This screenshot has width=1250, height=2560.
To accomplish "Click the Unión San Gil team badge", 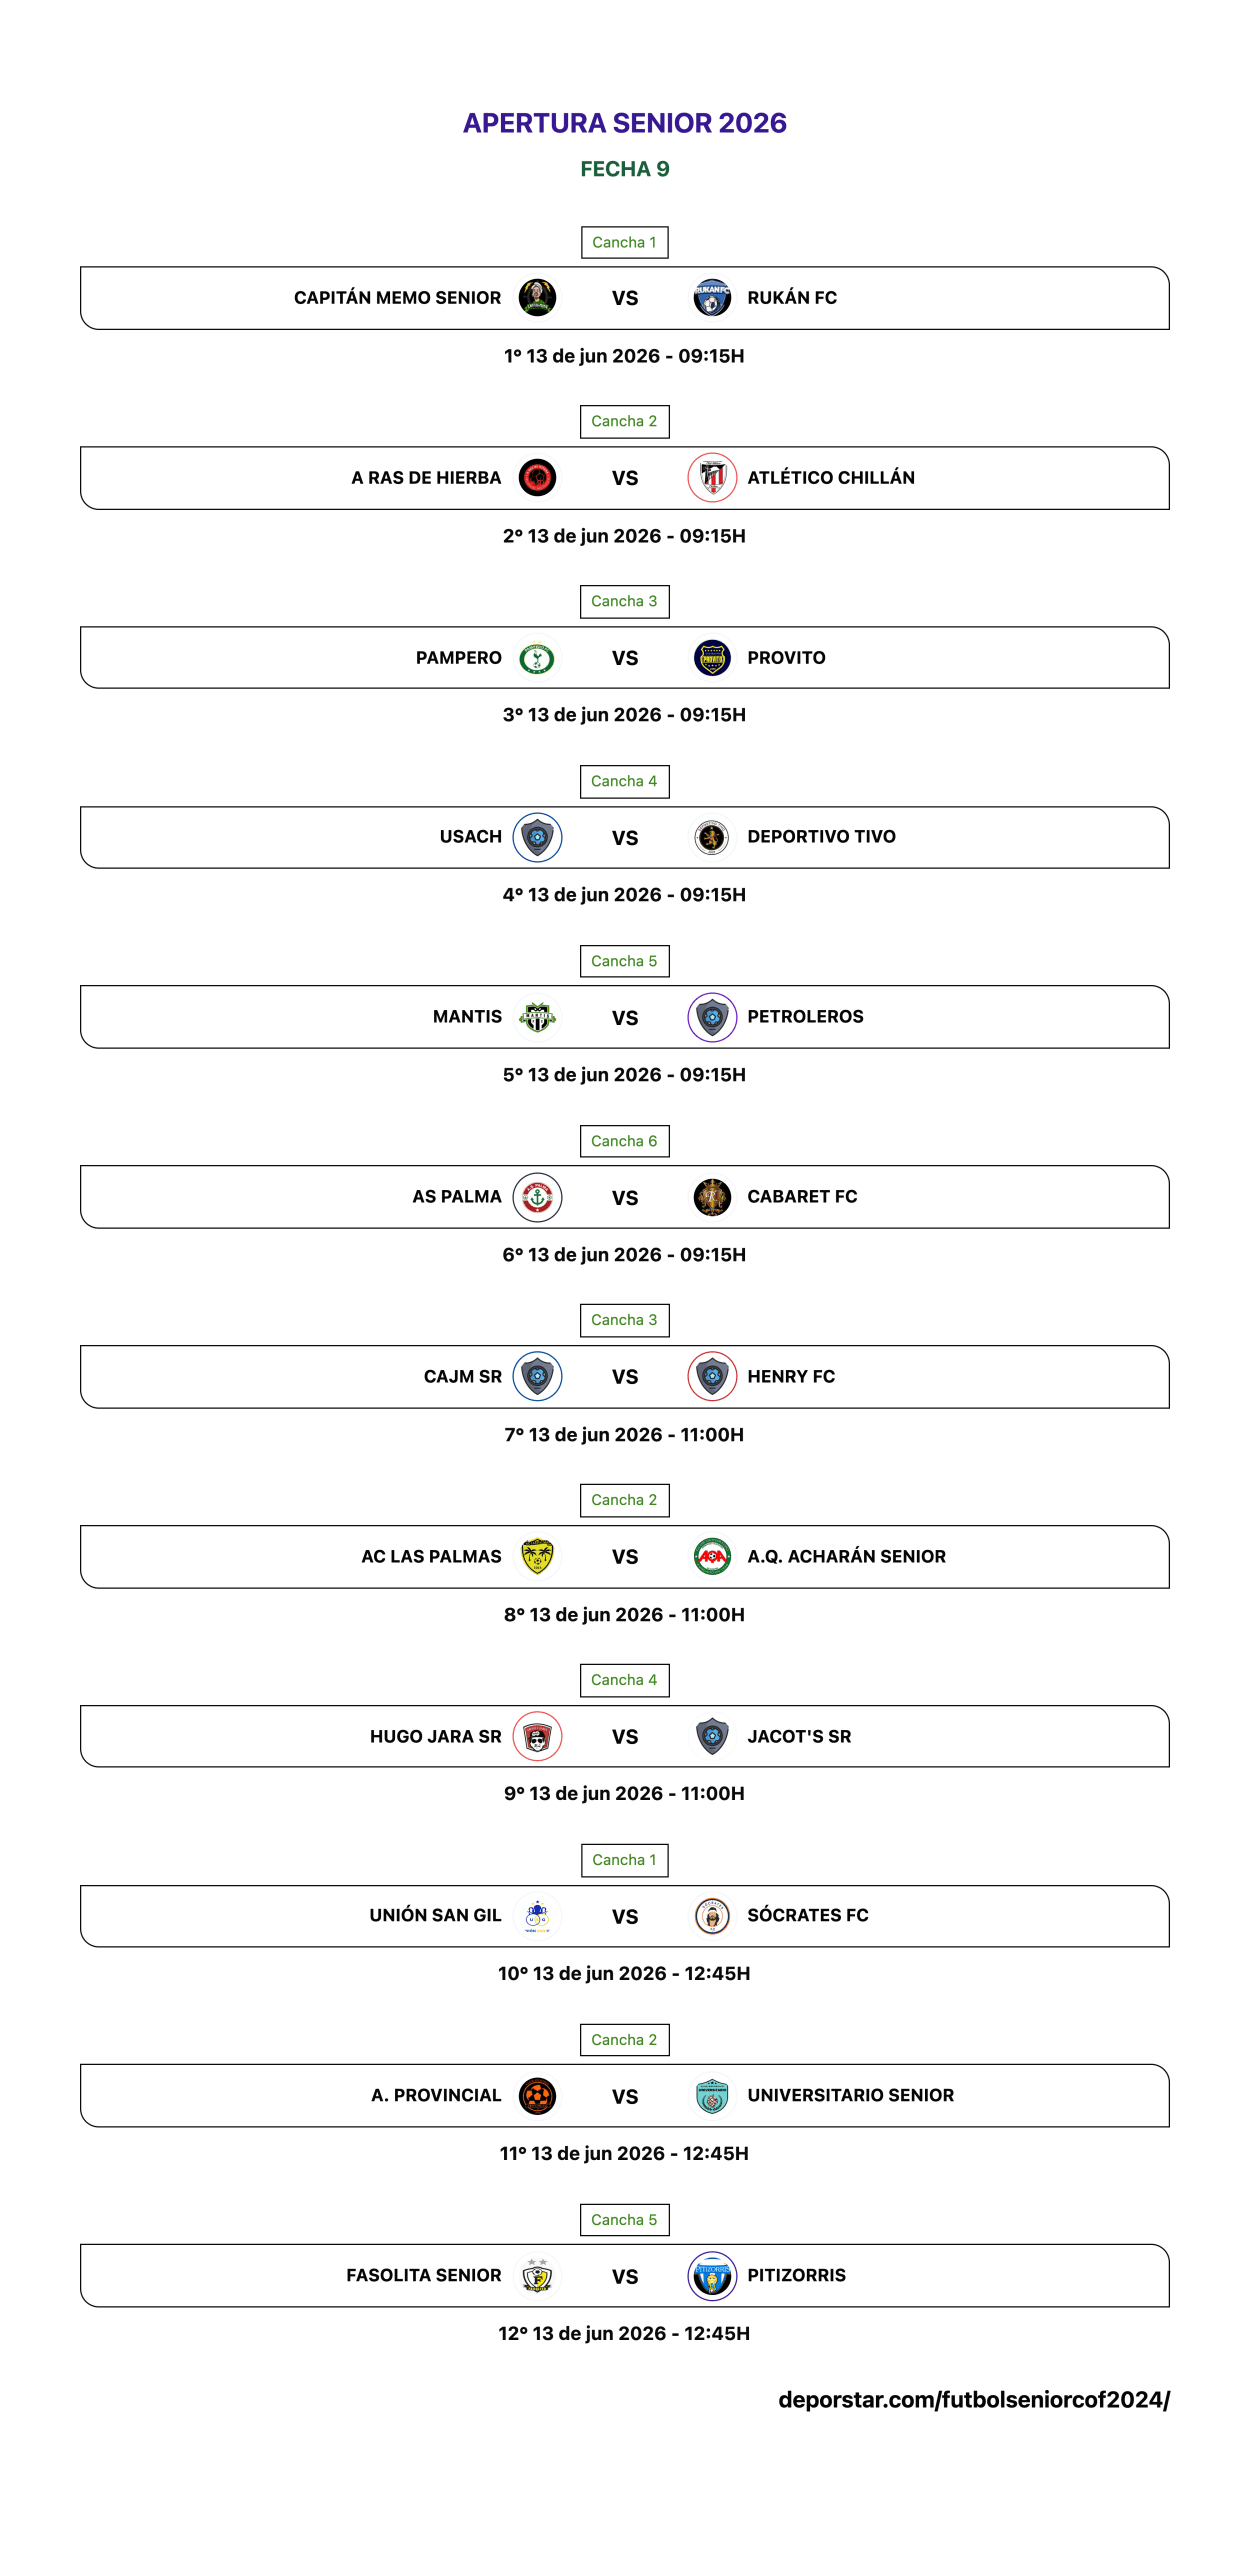I will point(537,1916).
